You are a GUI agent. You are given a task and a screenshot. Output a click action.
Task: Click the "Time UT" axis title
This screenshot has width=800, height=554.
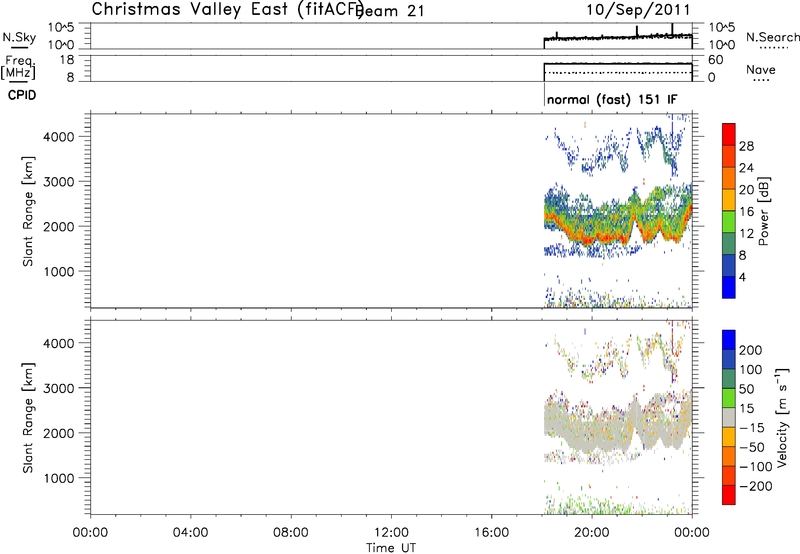click(x=391, y=548)
